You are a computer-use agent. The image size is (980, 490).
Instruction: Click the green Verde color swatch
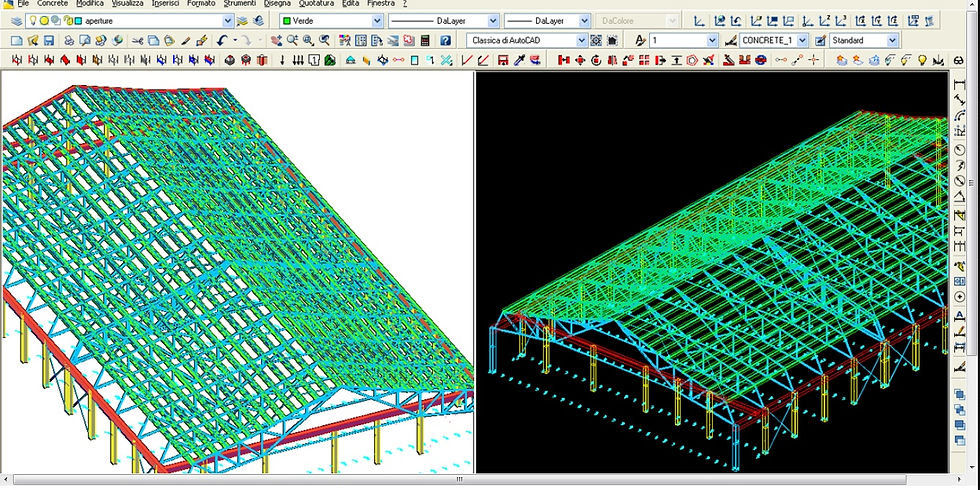[287, 20]
